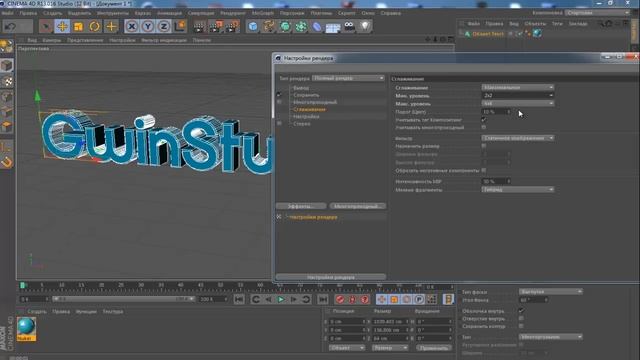Select Antialiasing in render settings list

coord(309,109)
